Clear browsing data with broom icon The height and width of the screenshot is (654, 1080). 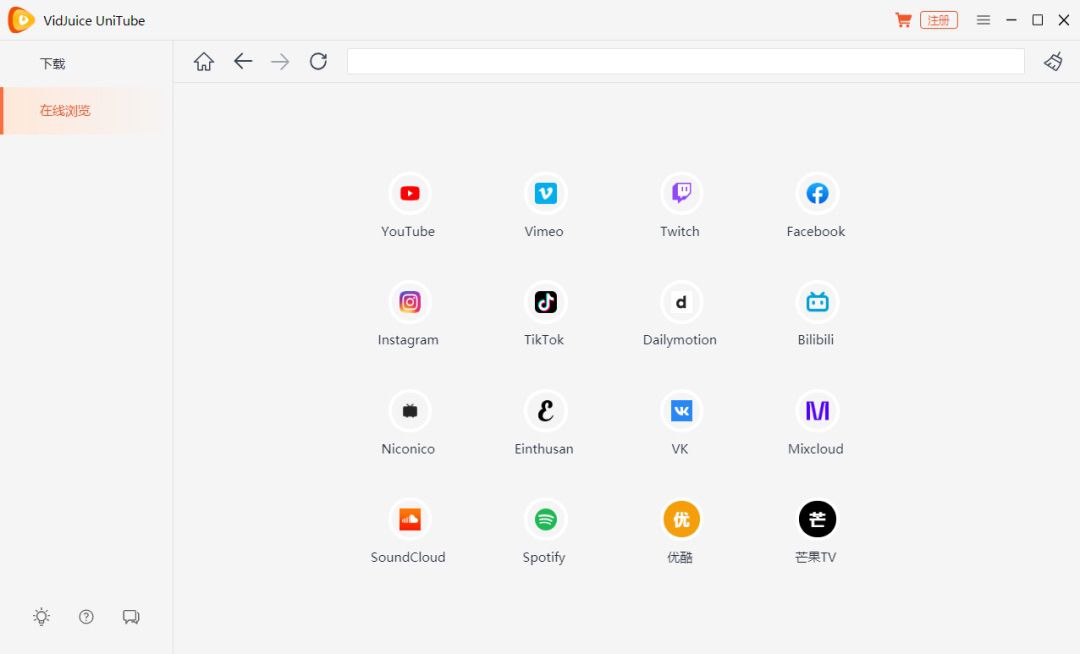[1052, 61]
